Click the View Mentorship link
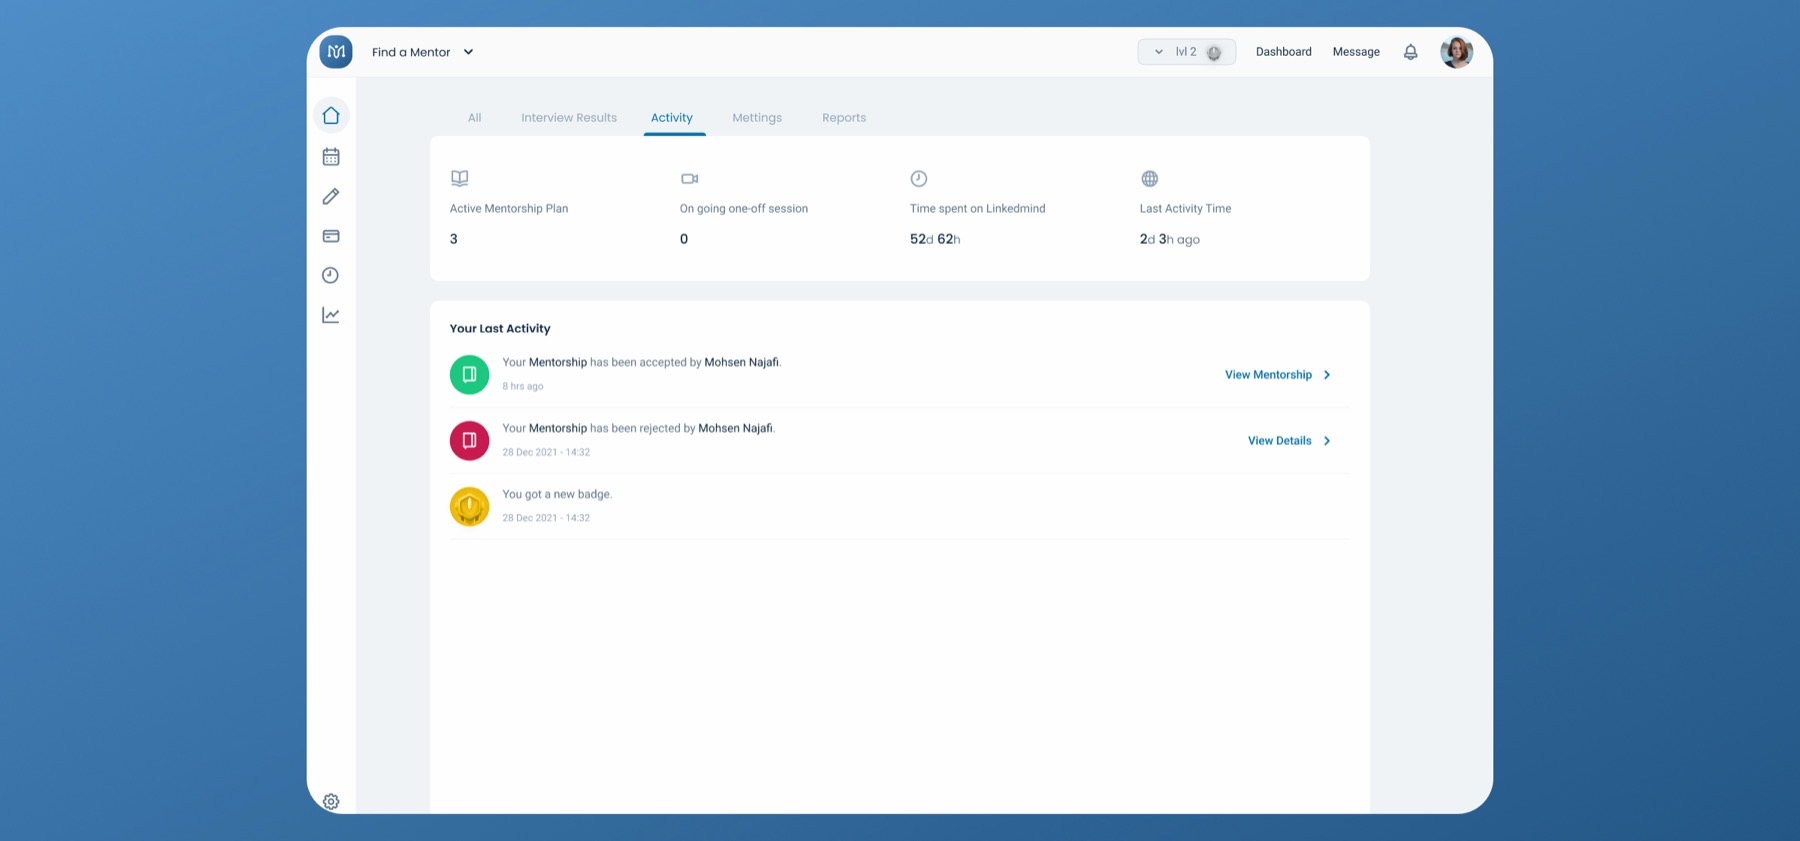The width and height of the screenshot is (1800, 841). [1278, 375]
